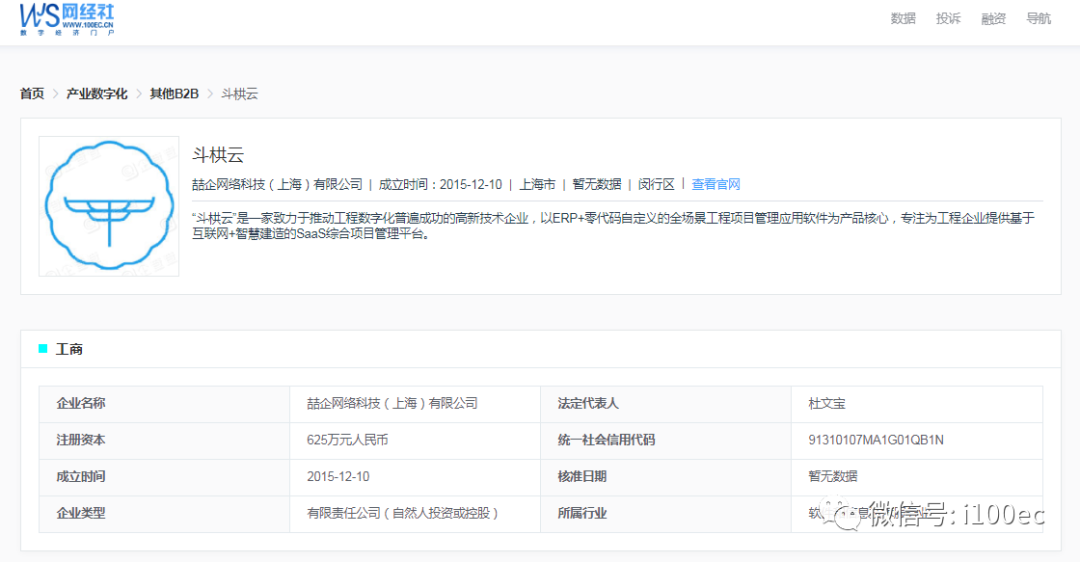Click the 所属行业 label cell
The height and width of the screenshot is (562, 1080).
666,513
